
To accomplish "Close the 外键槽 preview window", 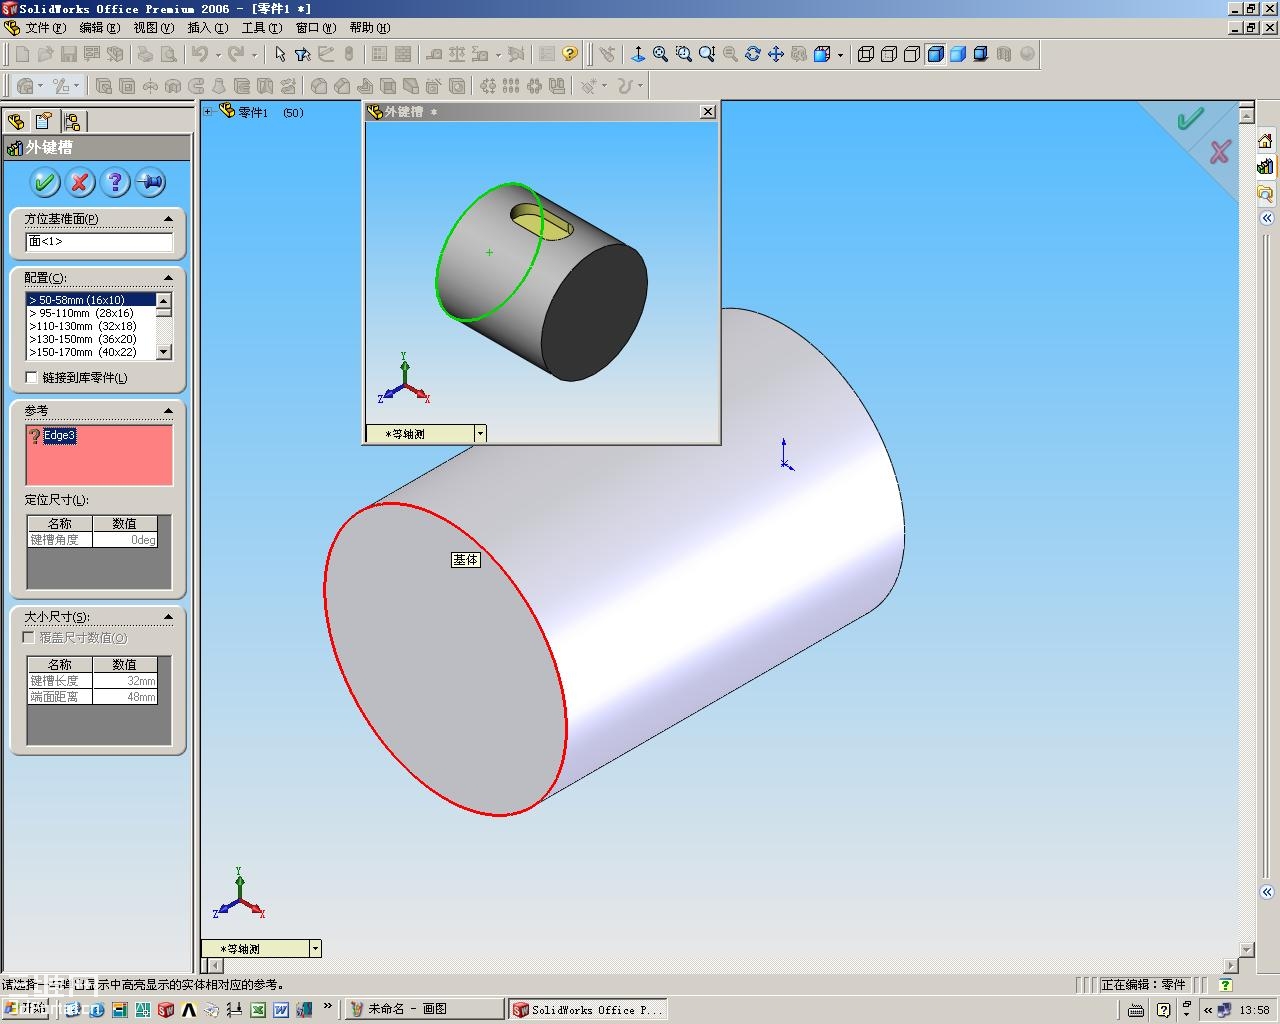I will (708, 111).
